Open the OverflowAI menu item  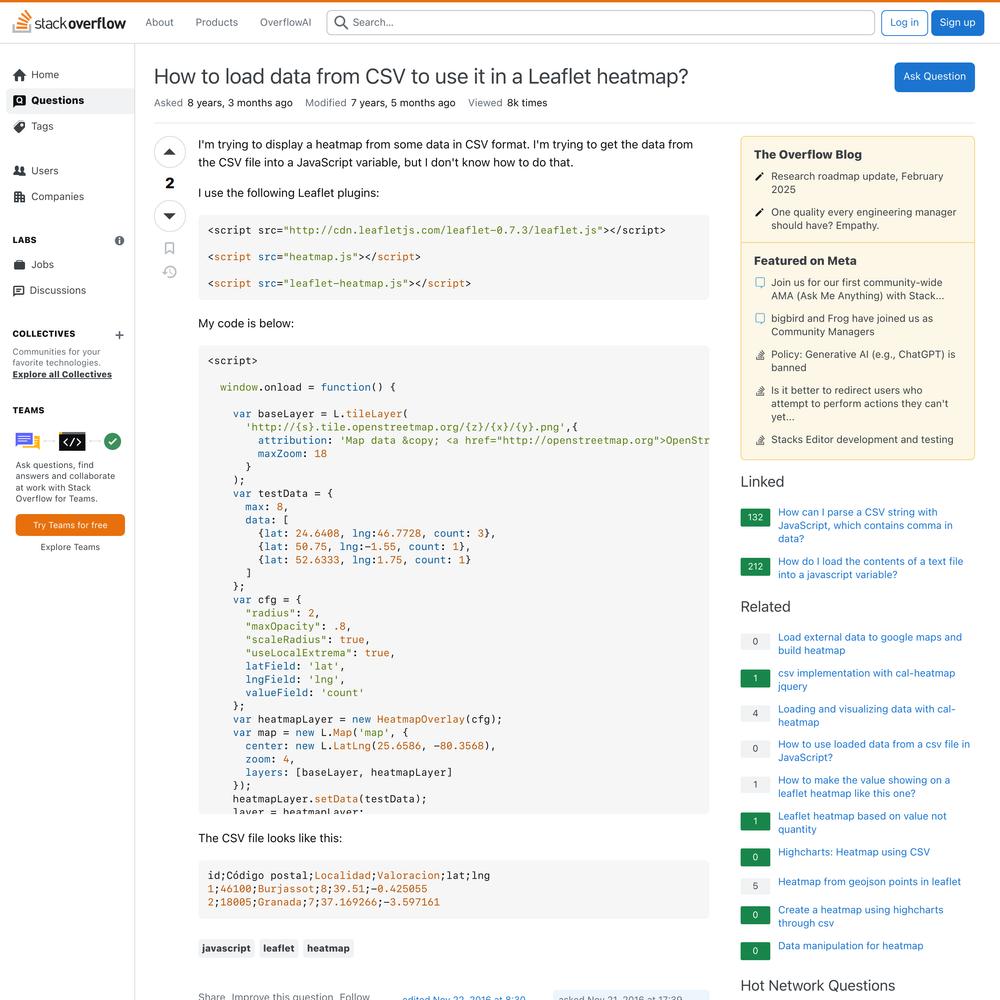coord(286,22)
